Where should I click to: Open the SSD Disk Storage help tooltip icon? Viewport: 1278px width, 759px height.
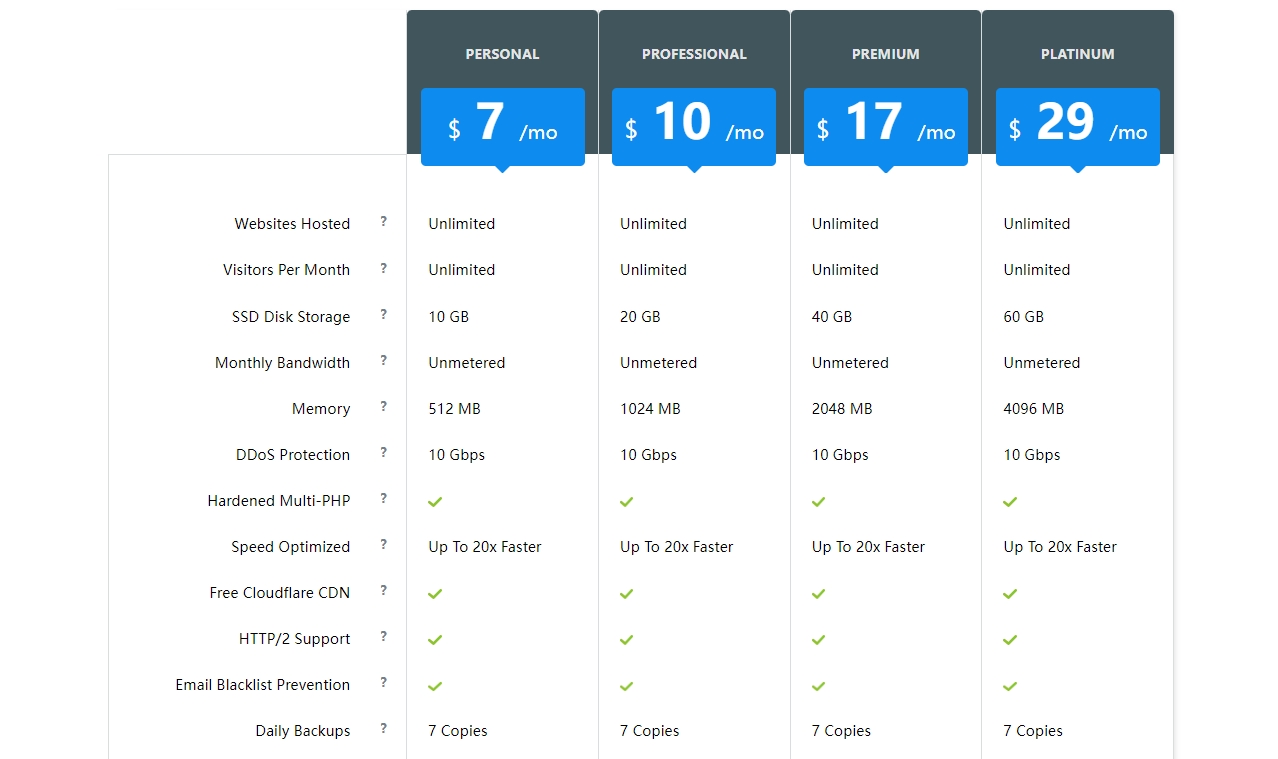coord(383,315)
